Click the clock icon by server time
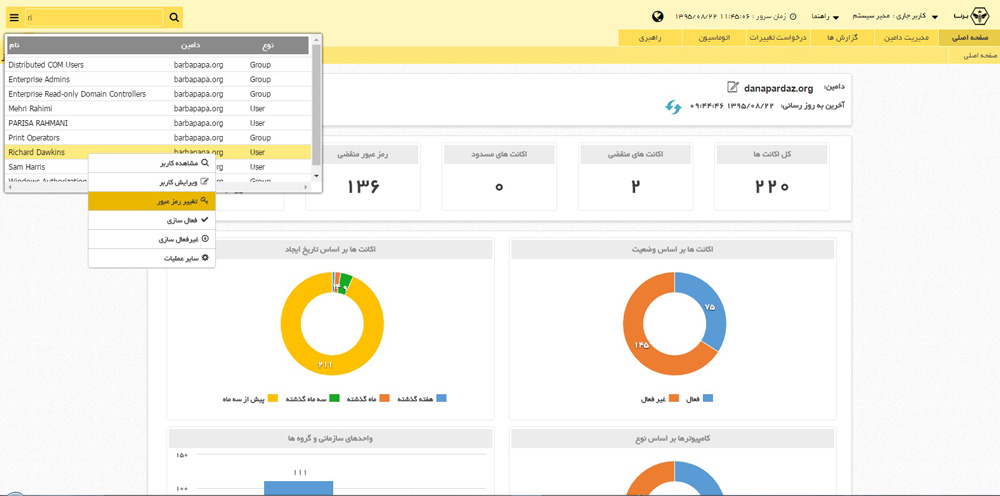This screenshot has width=1000, height=496. point(793,17)
